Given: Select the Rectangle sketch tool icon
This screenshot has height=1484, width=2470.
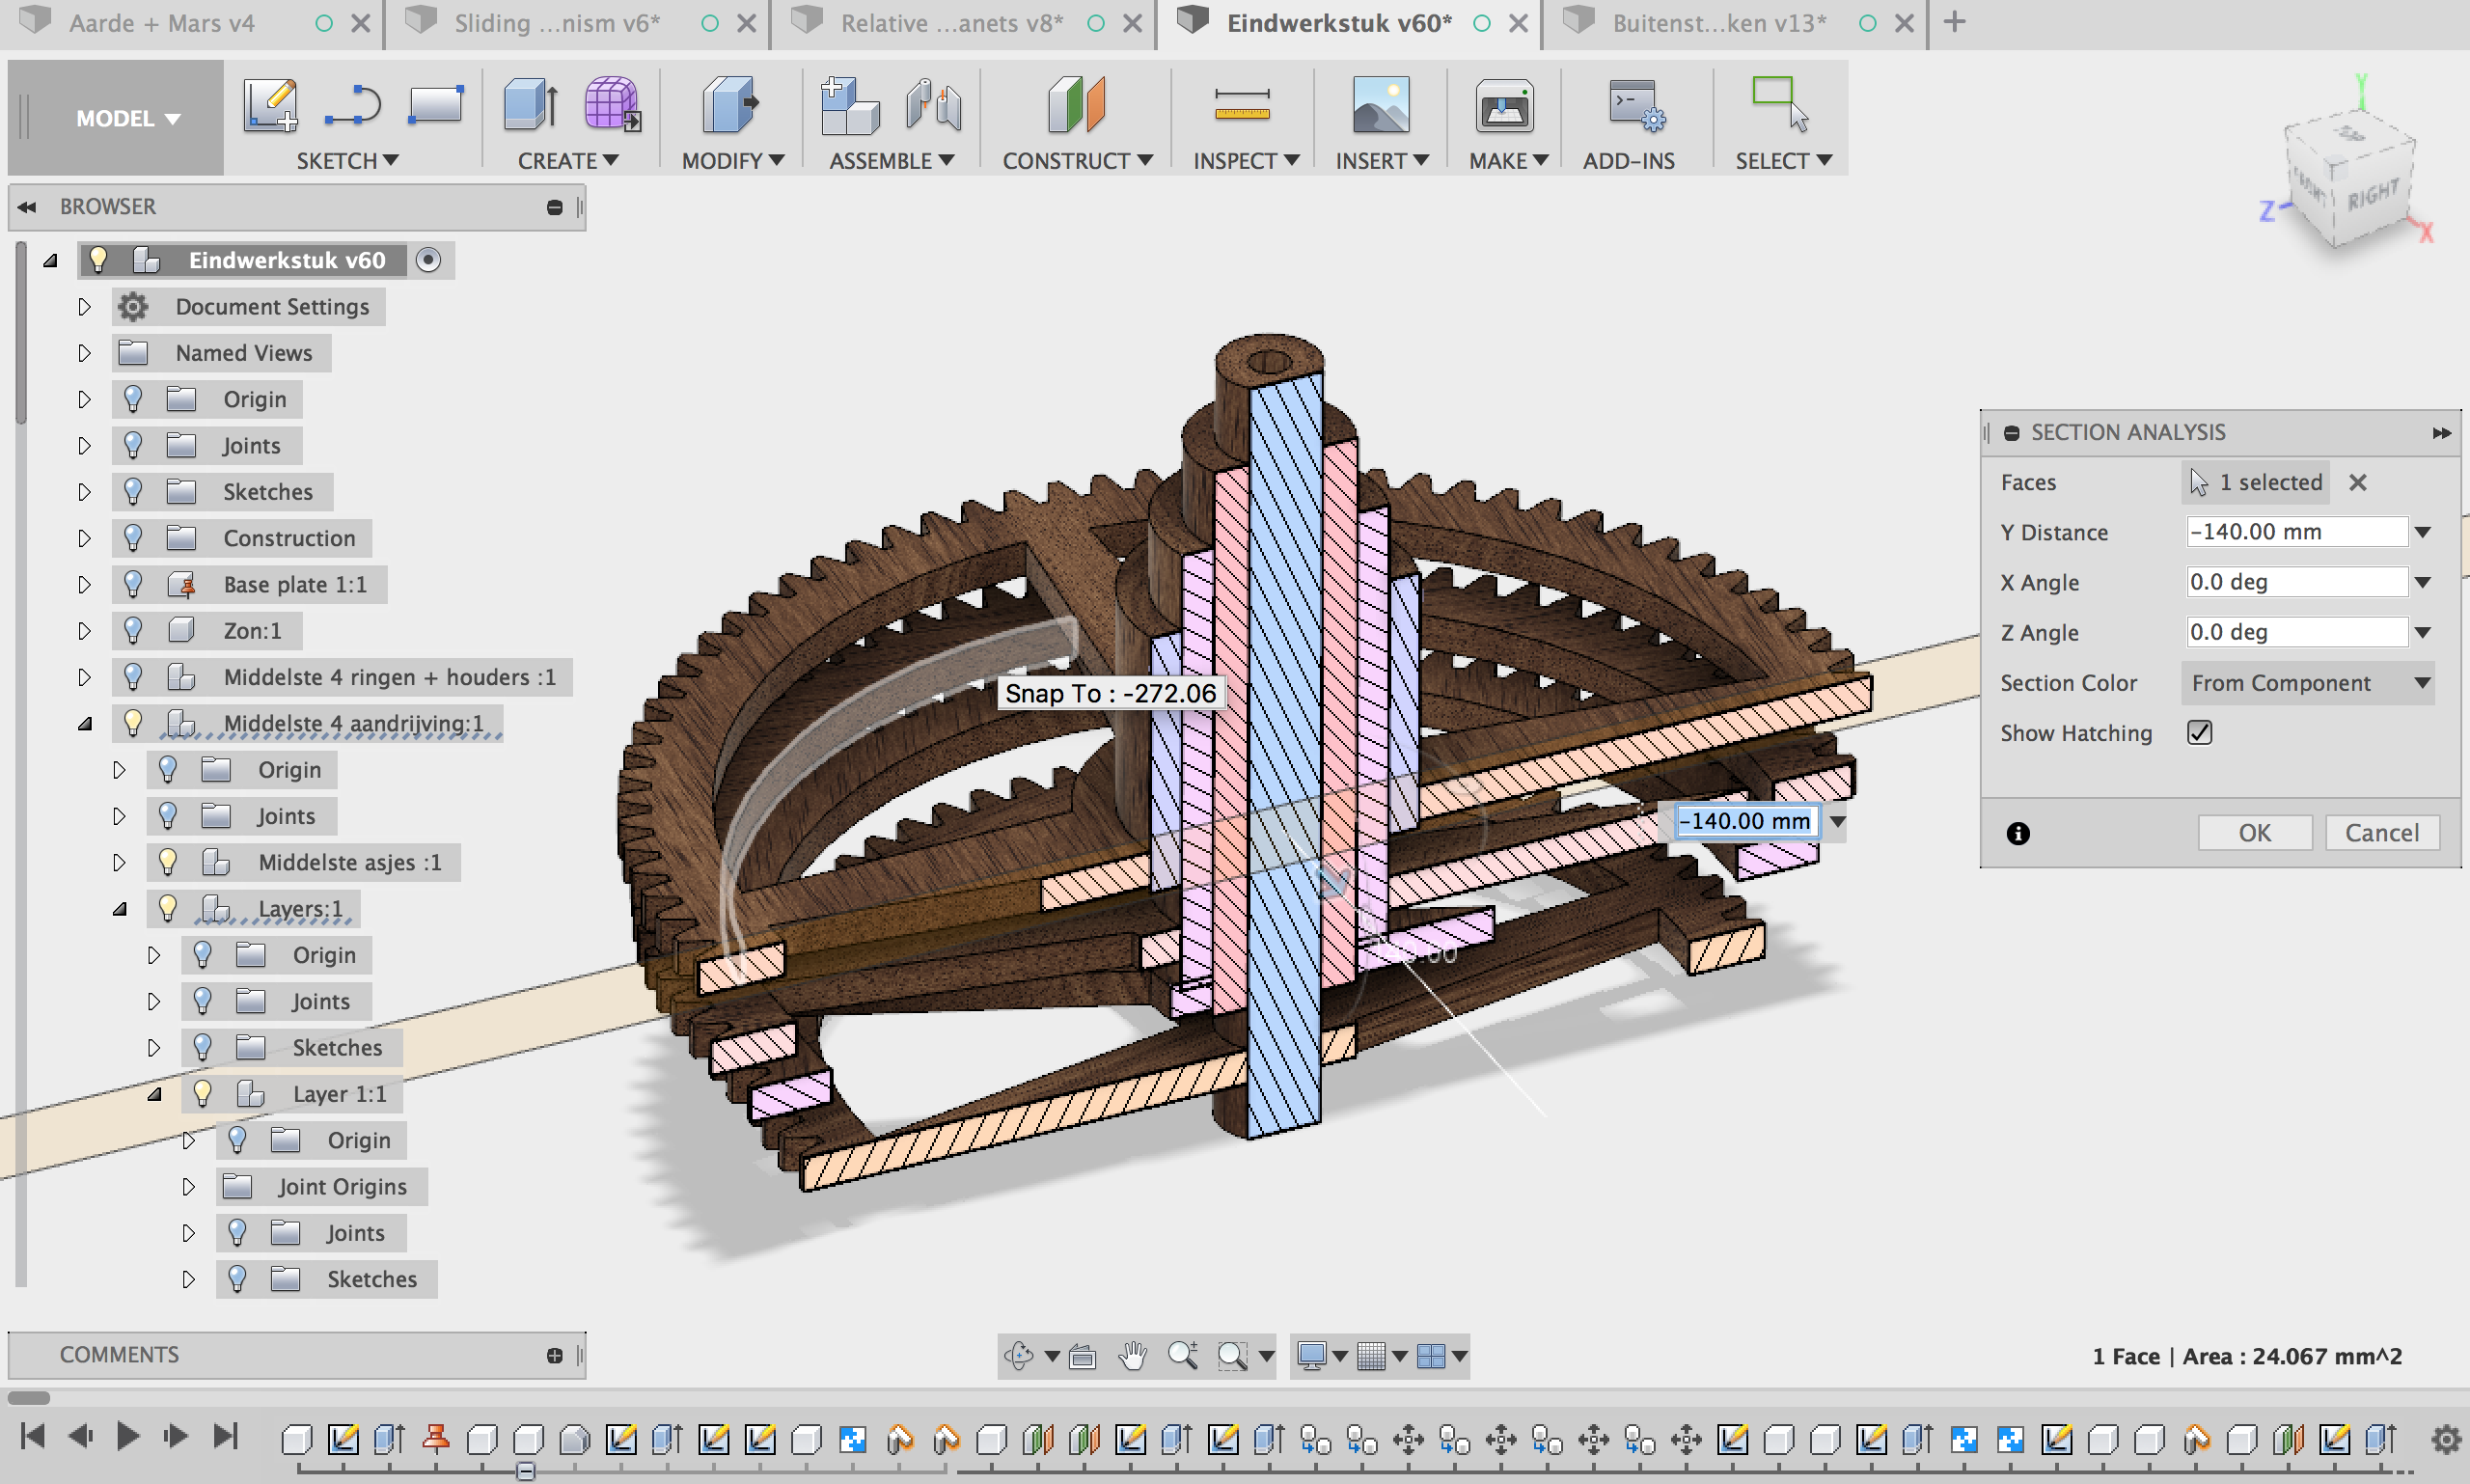Looking at the screenshot, I should tap(436, 105).
